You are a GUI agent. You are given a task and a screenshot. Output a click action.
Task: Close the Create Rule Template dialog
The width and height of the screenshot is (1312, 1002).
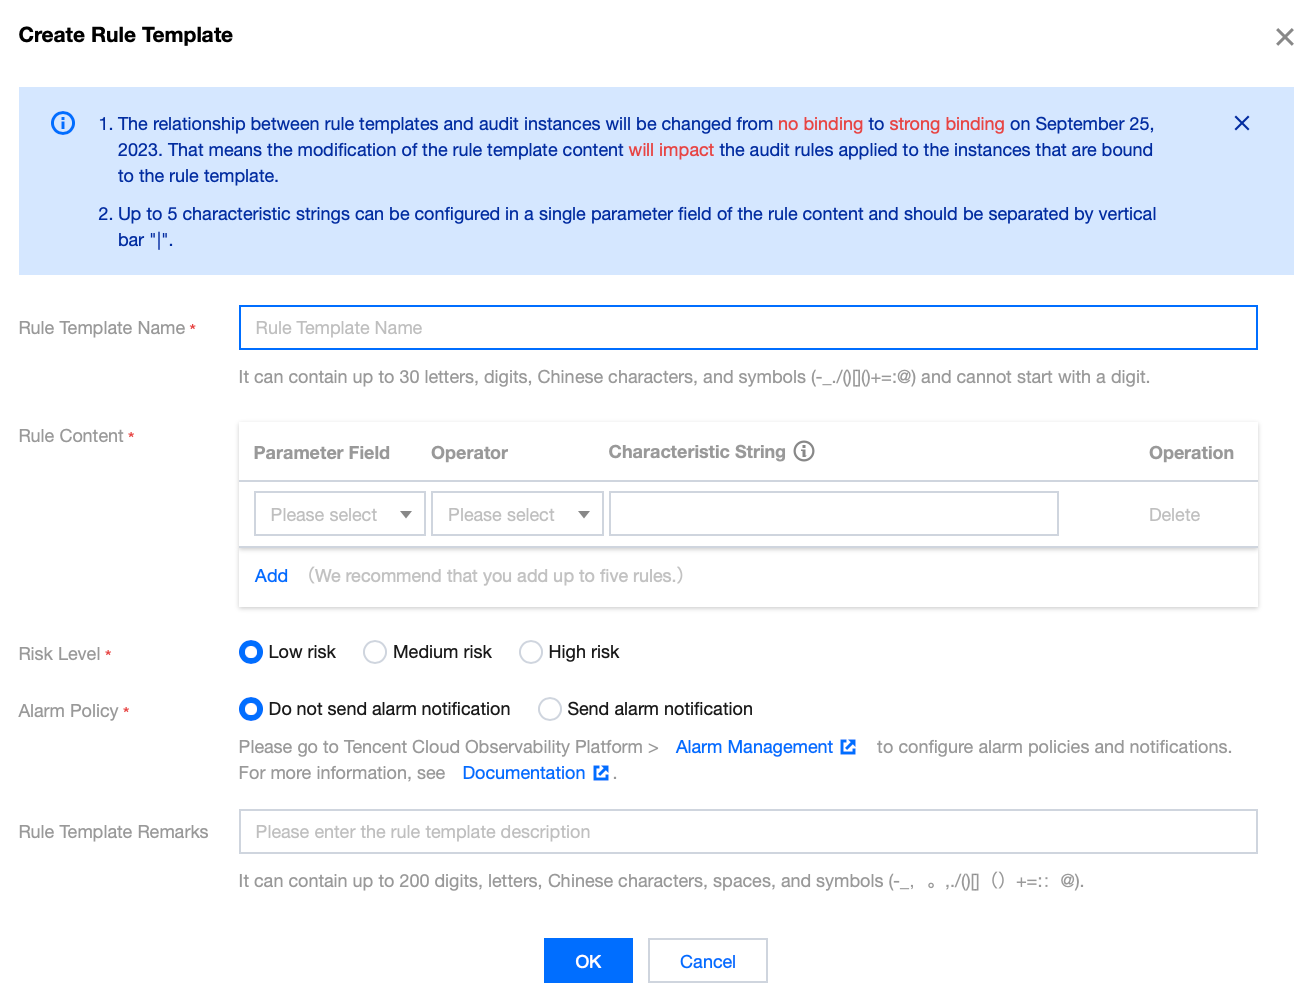[x=1284, y=37]
